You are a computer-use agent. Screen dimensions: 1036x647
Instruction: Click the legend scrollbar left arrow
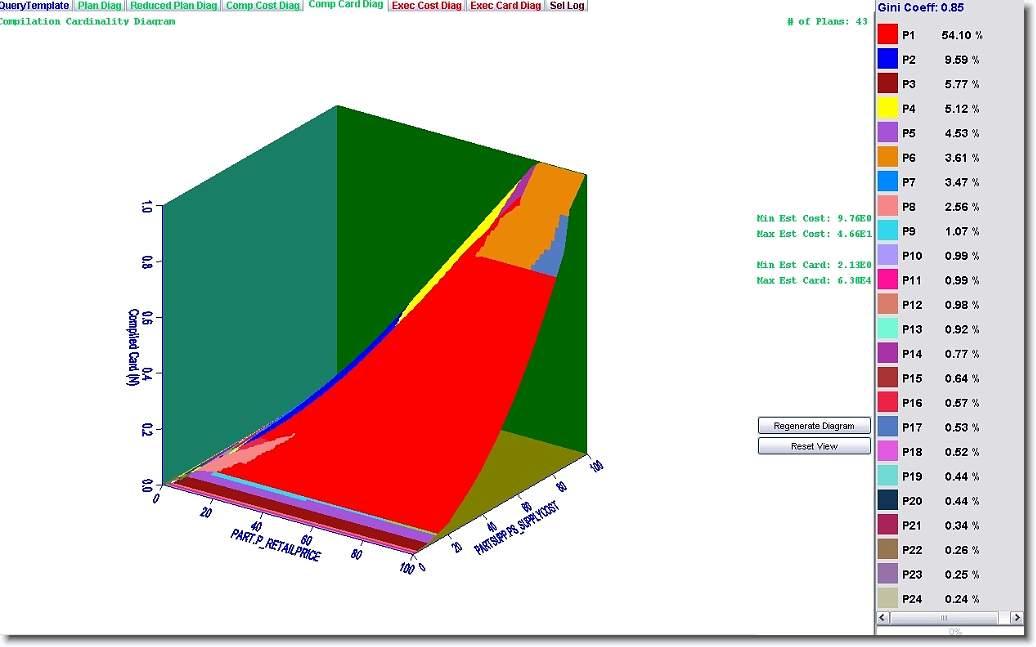(x=884, y=619)
